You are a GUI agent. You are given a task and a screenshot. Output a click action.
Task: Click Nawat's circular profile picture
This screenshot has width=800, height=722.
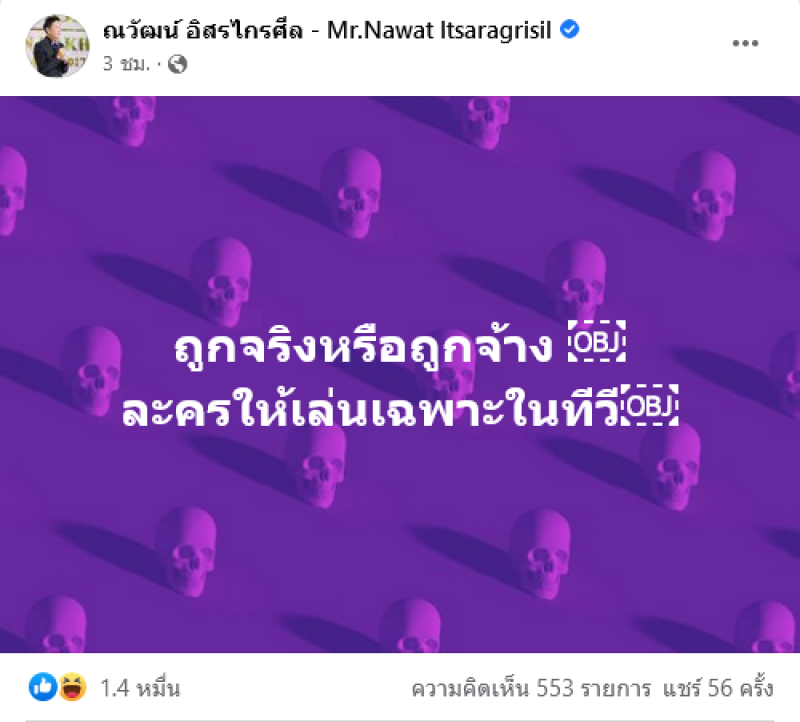[57, 46]
